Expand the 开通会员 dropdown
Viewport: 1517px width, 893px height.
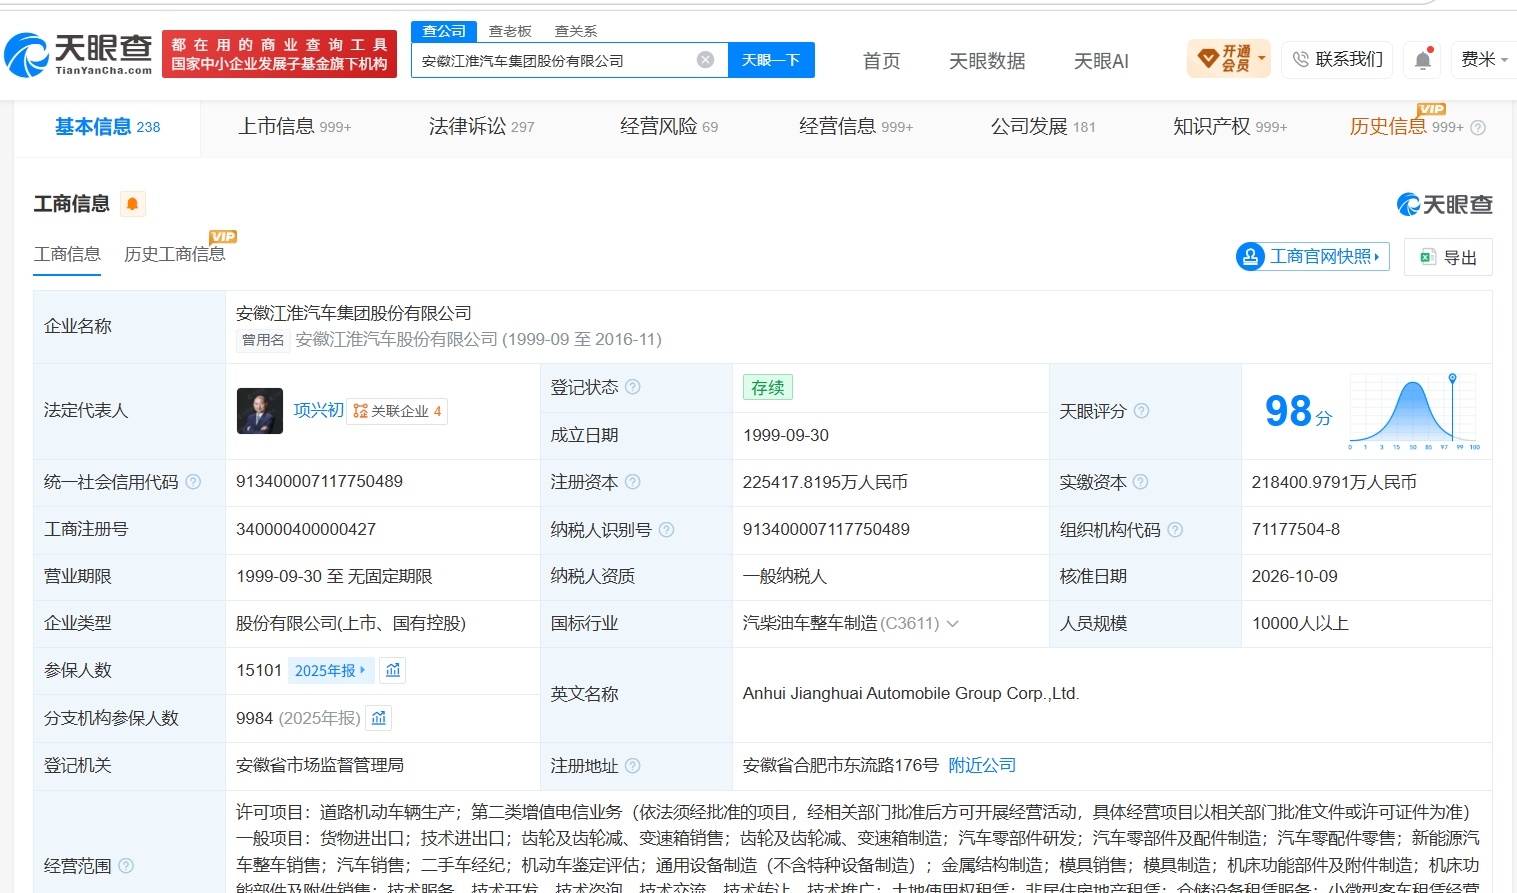(x=1228, y=59)
